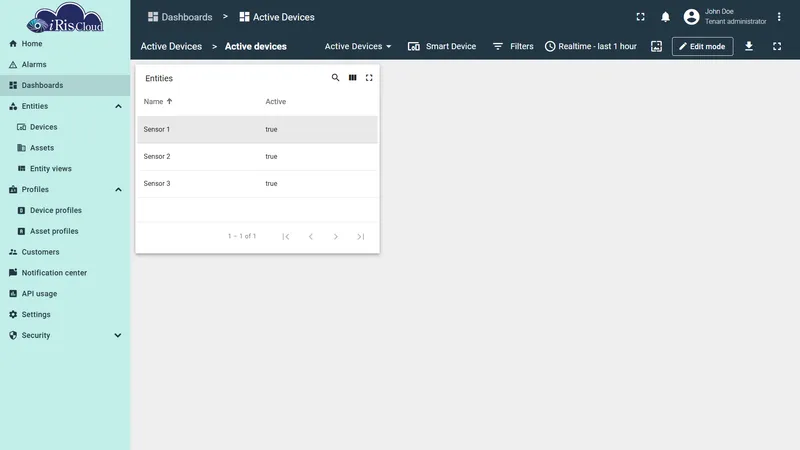Click Smart Device entity alias selector
Viewport: 800px width, 450px height.
pyautogui.click(x=442, y=46)
